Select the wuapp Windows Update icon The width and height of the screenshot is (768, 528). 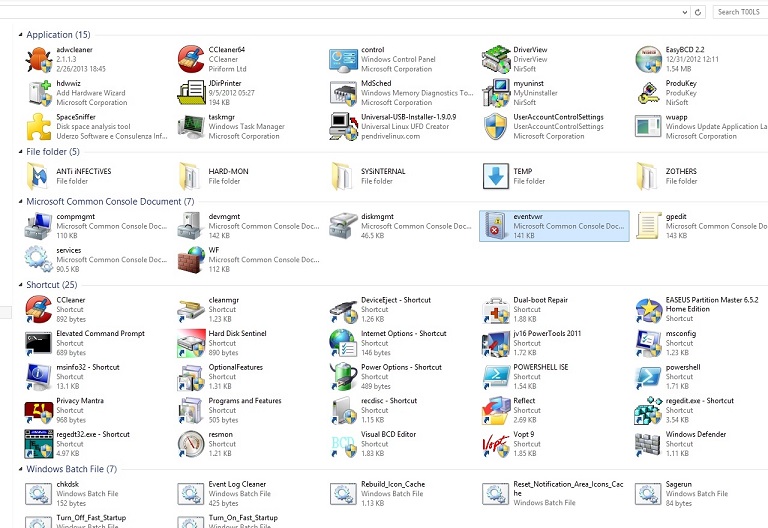(x=648, y=127)
